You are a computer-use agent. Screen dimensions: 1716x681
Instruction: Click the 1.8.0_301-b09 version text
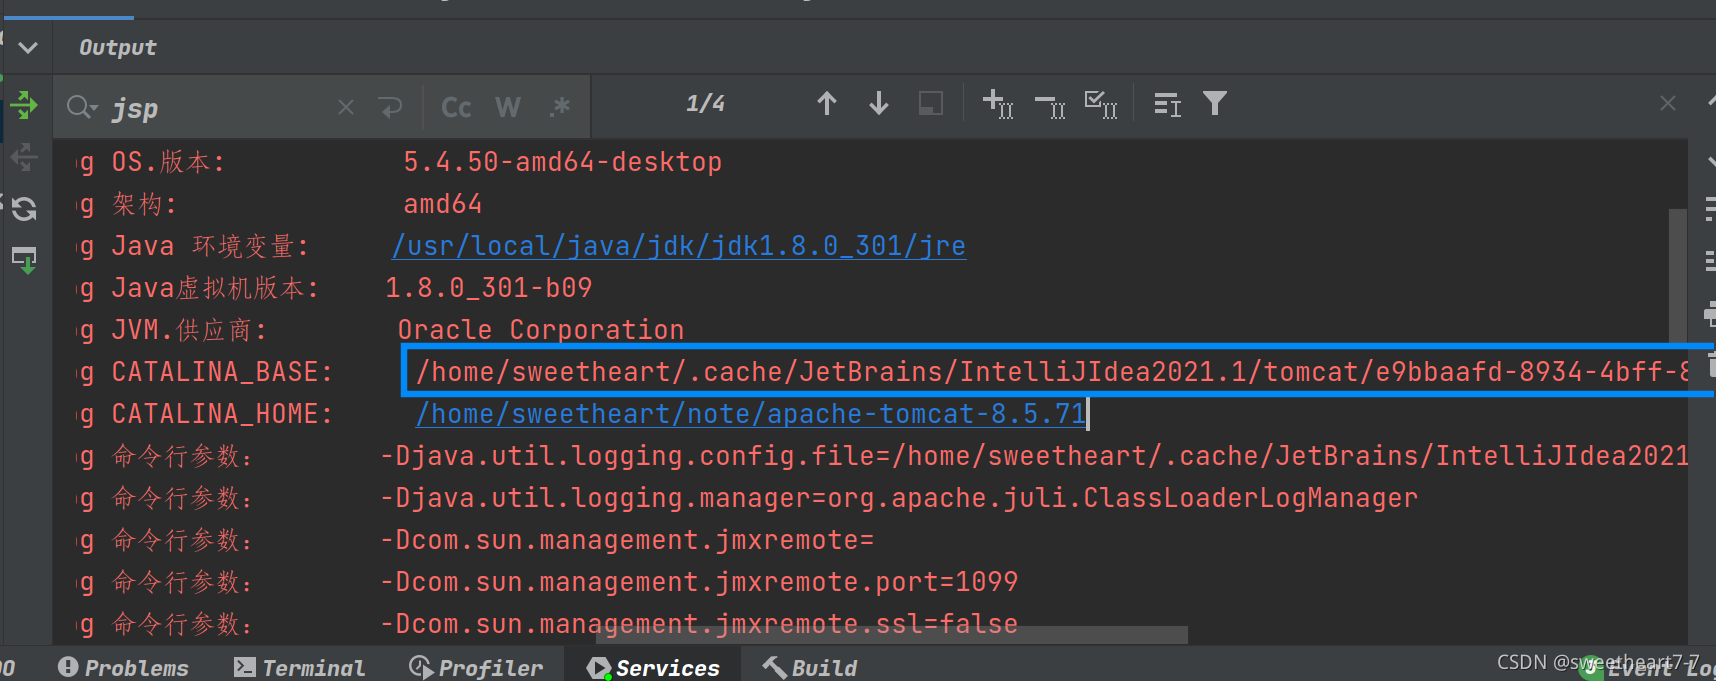coord(489,288)
